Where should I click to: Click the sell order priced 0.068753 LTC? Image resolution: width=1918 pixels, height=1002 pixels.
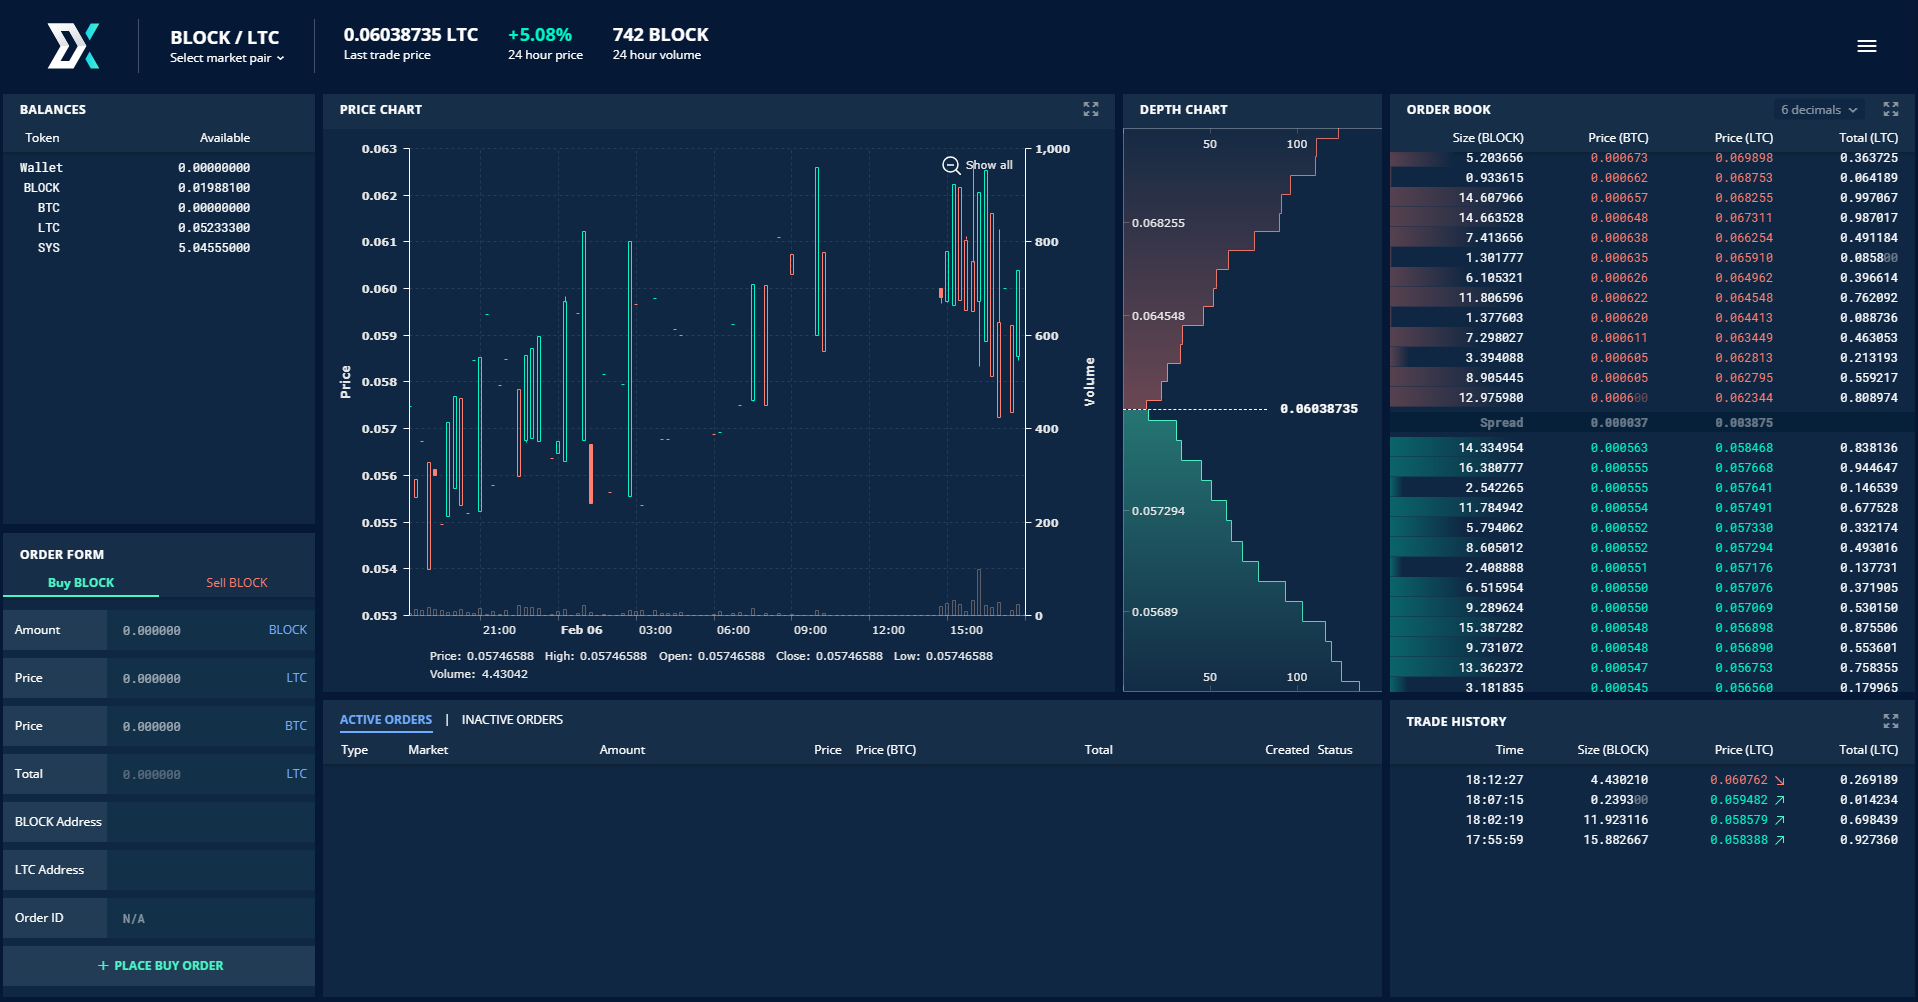pyautogui.click(x=1652, y=178)
